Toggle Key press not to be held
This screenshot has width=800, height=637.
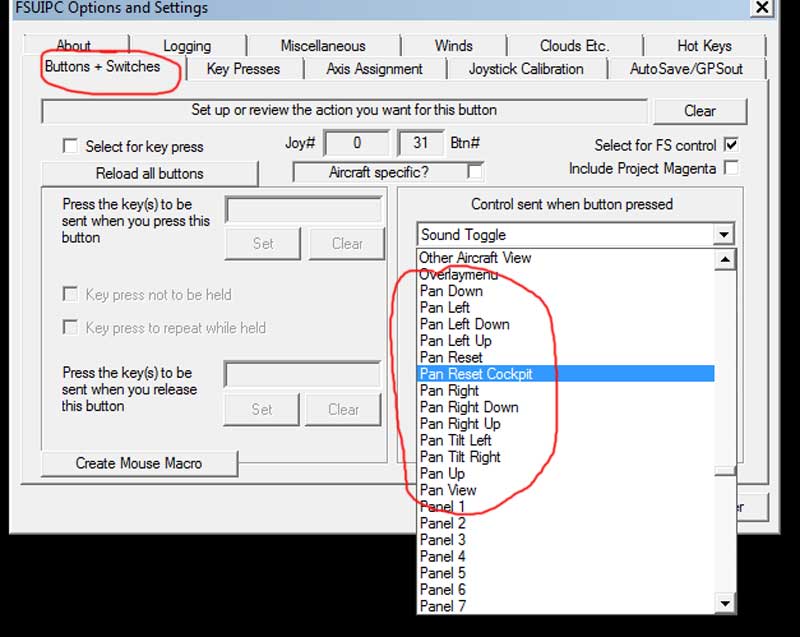pyautogui.click(x=70, y=294)
